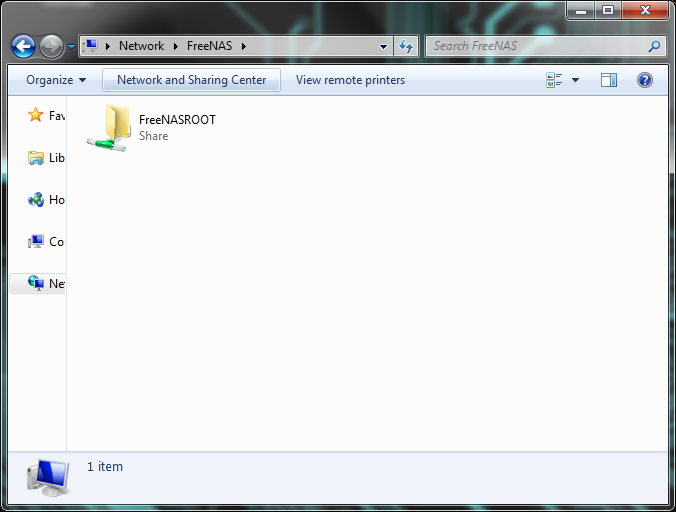Open the address bar history dropdown
676x512 pixels.
click(384, 46)
